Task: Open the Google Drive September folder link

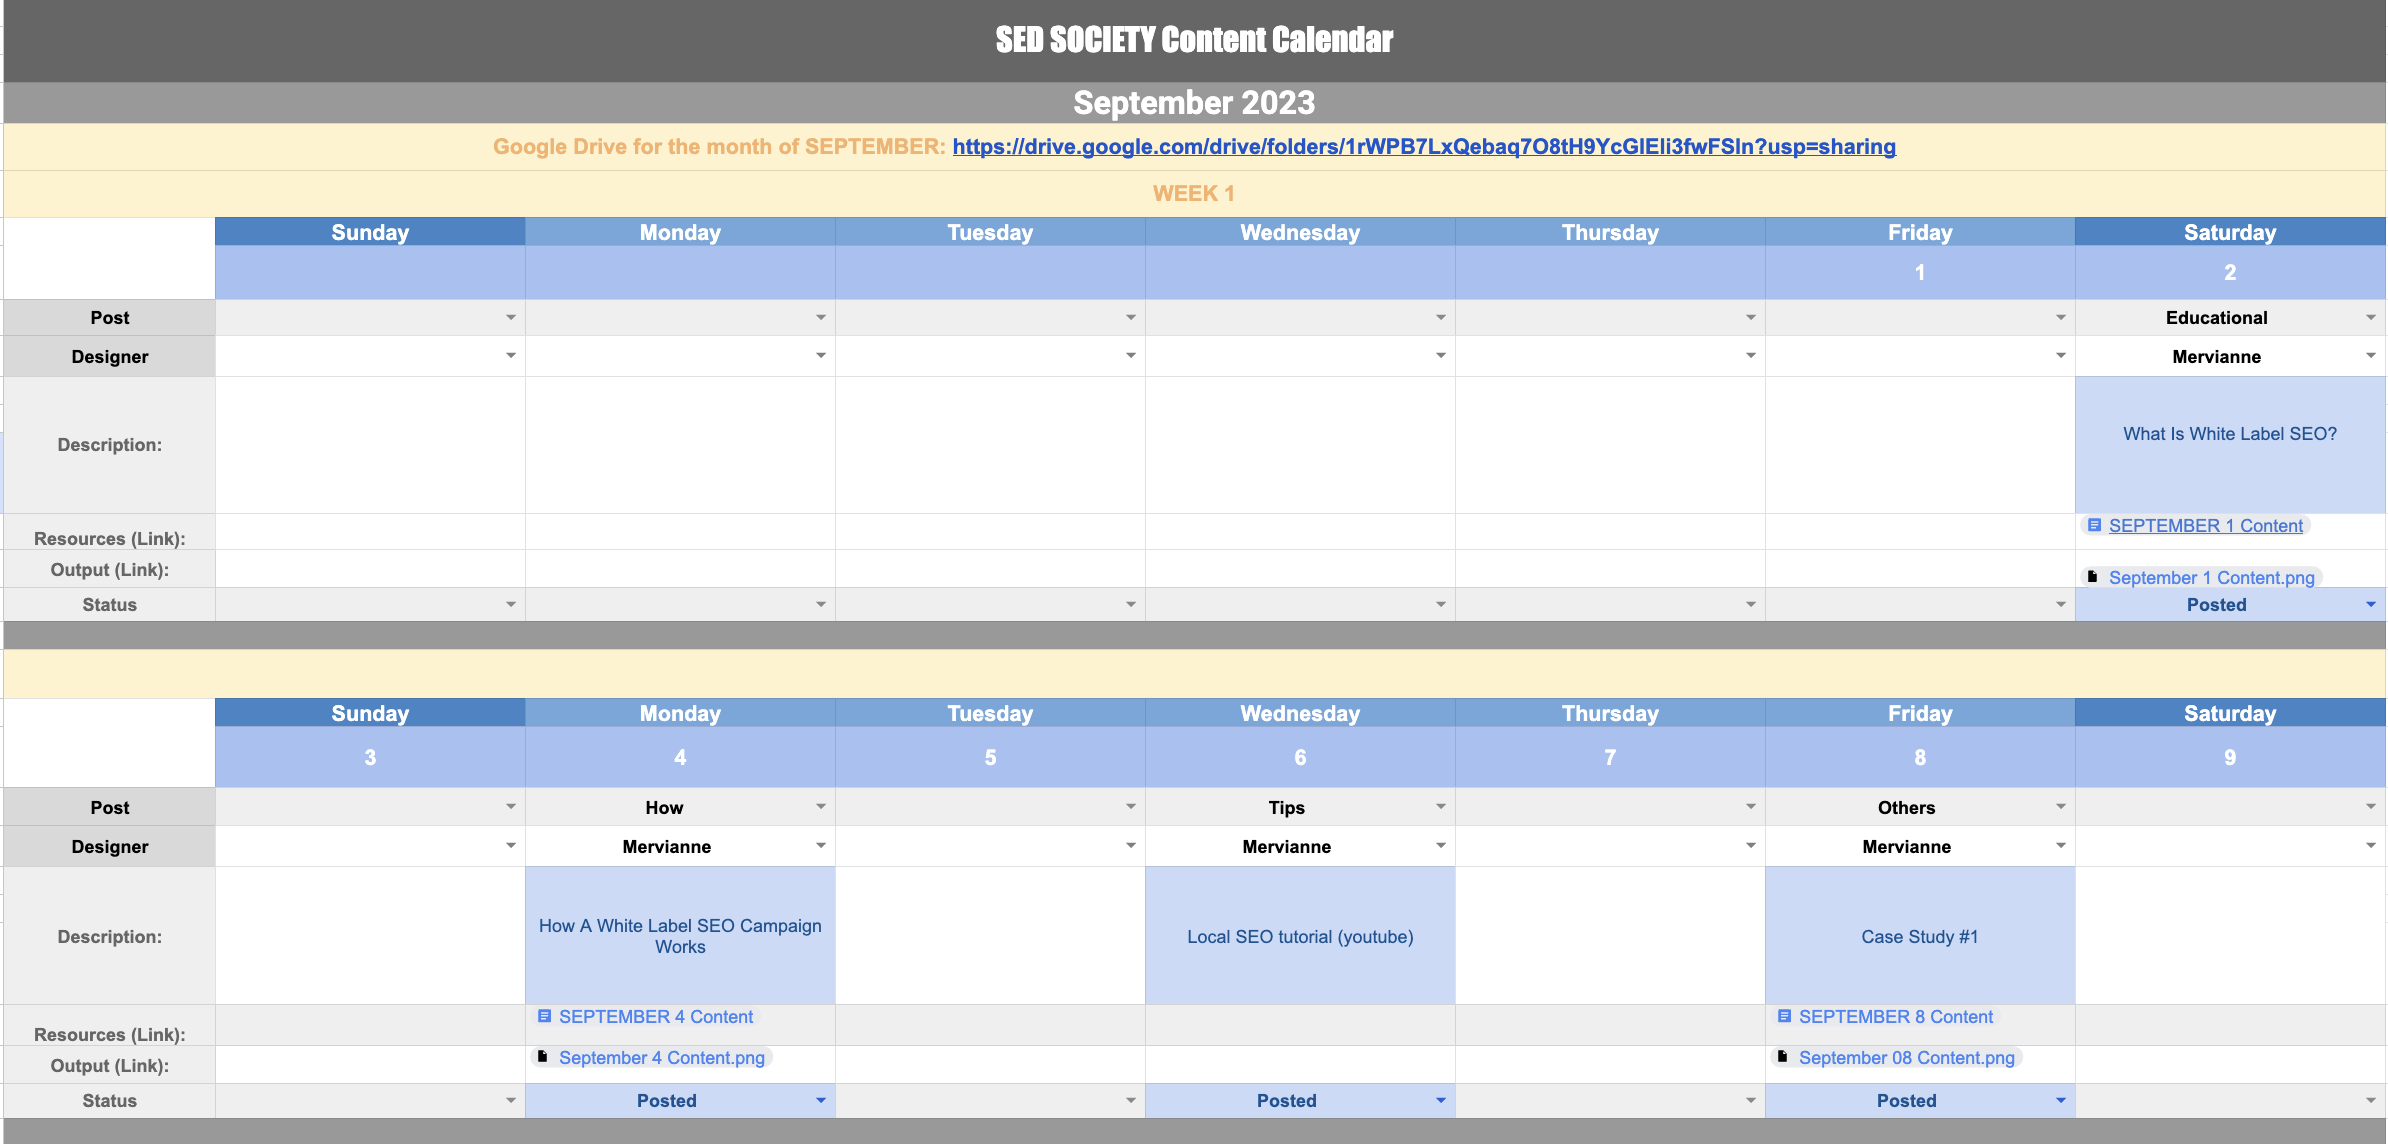Action: [1423, 147]
